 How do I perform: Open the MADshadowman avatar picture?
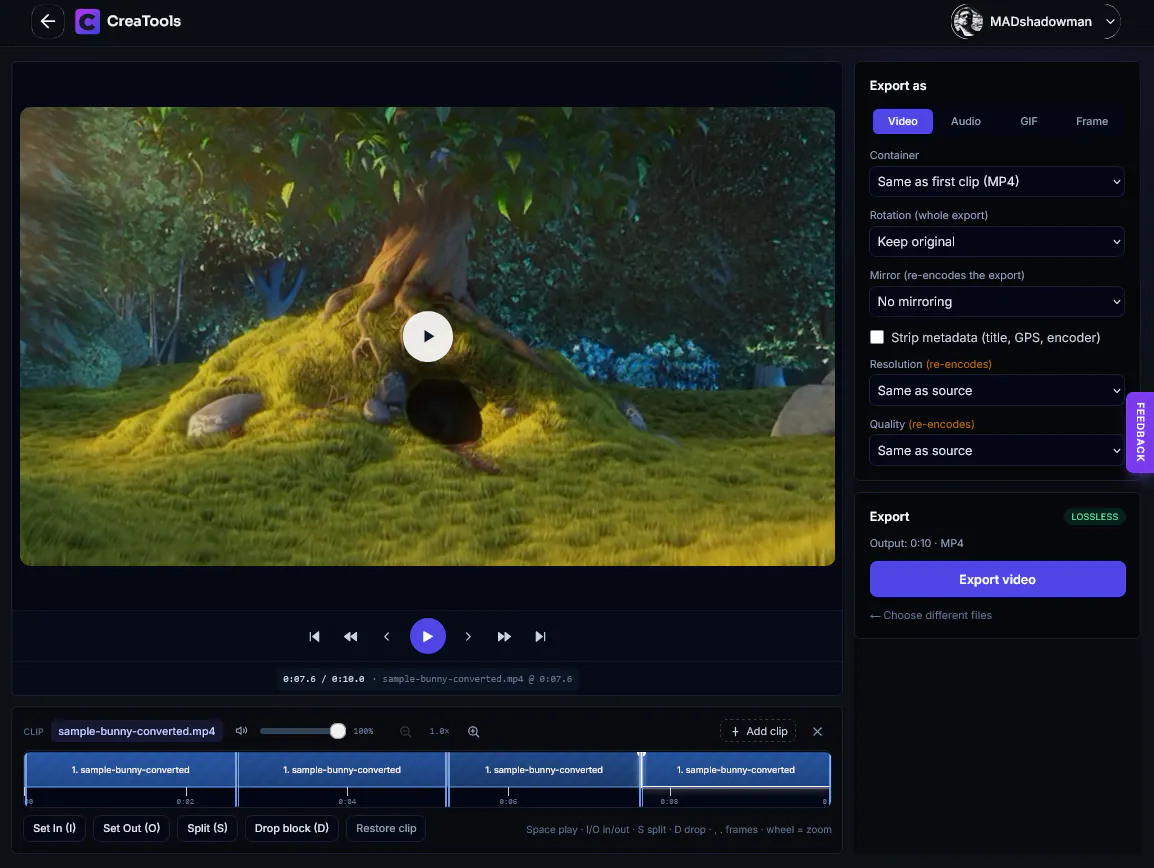[x=967, y=21]
